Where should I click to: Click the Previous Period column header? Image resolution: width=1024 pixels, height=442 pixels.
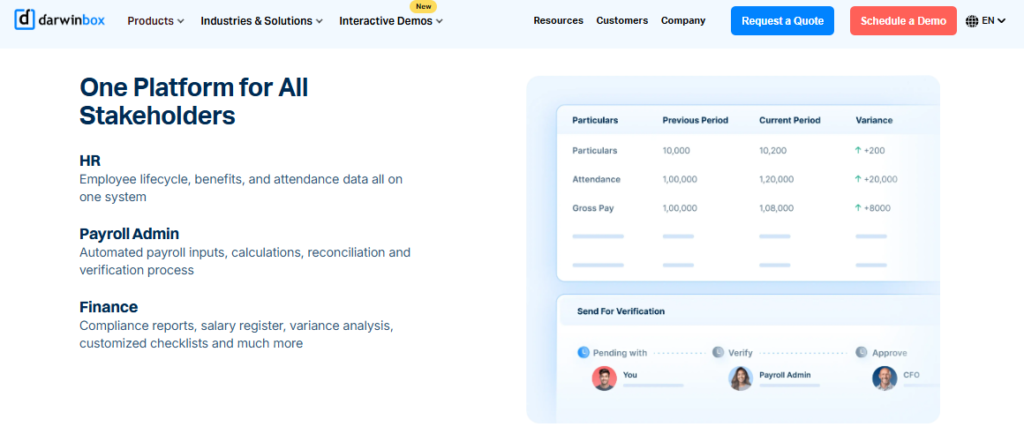695,120
